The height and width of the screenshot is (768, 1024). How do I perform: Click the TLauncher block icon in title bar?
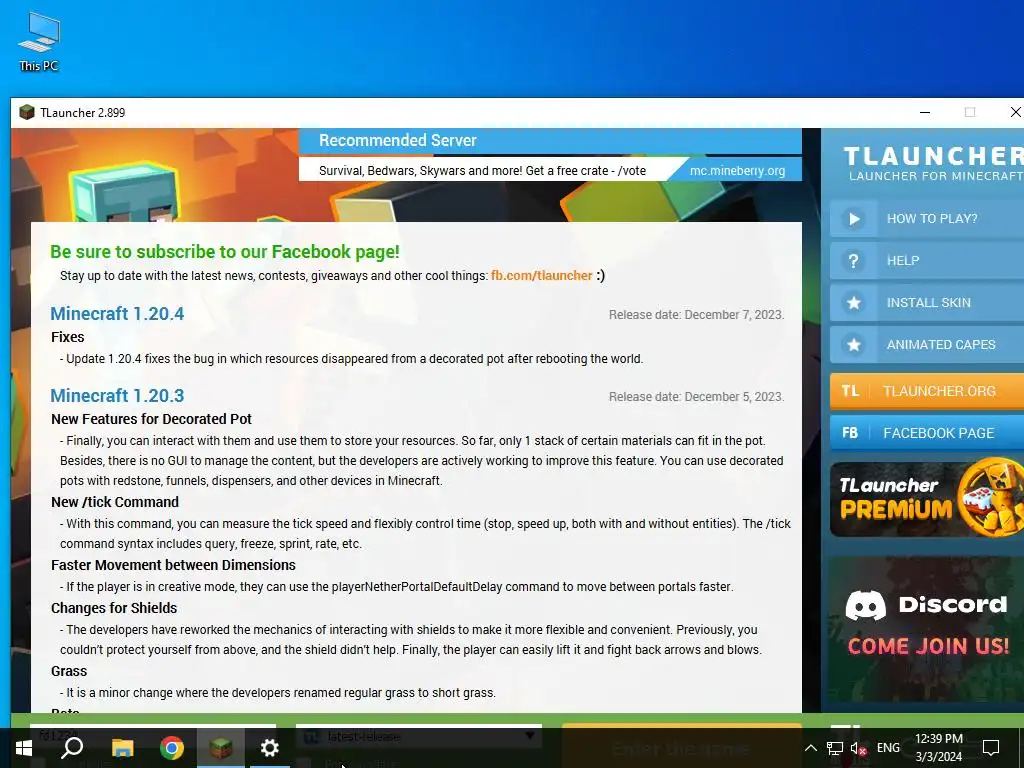(x=27, y=112)
